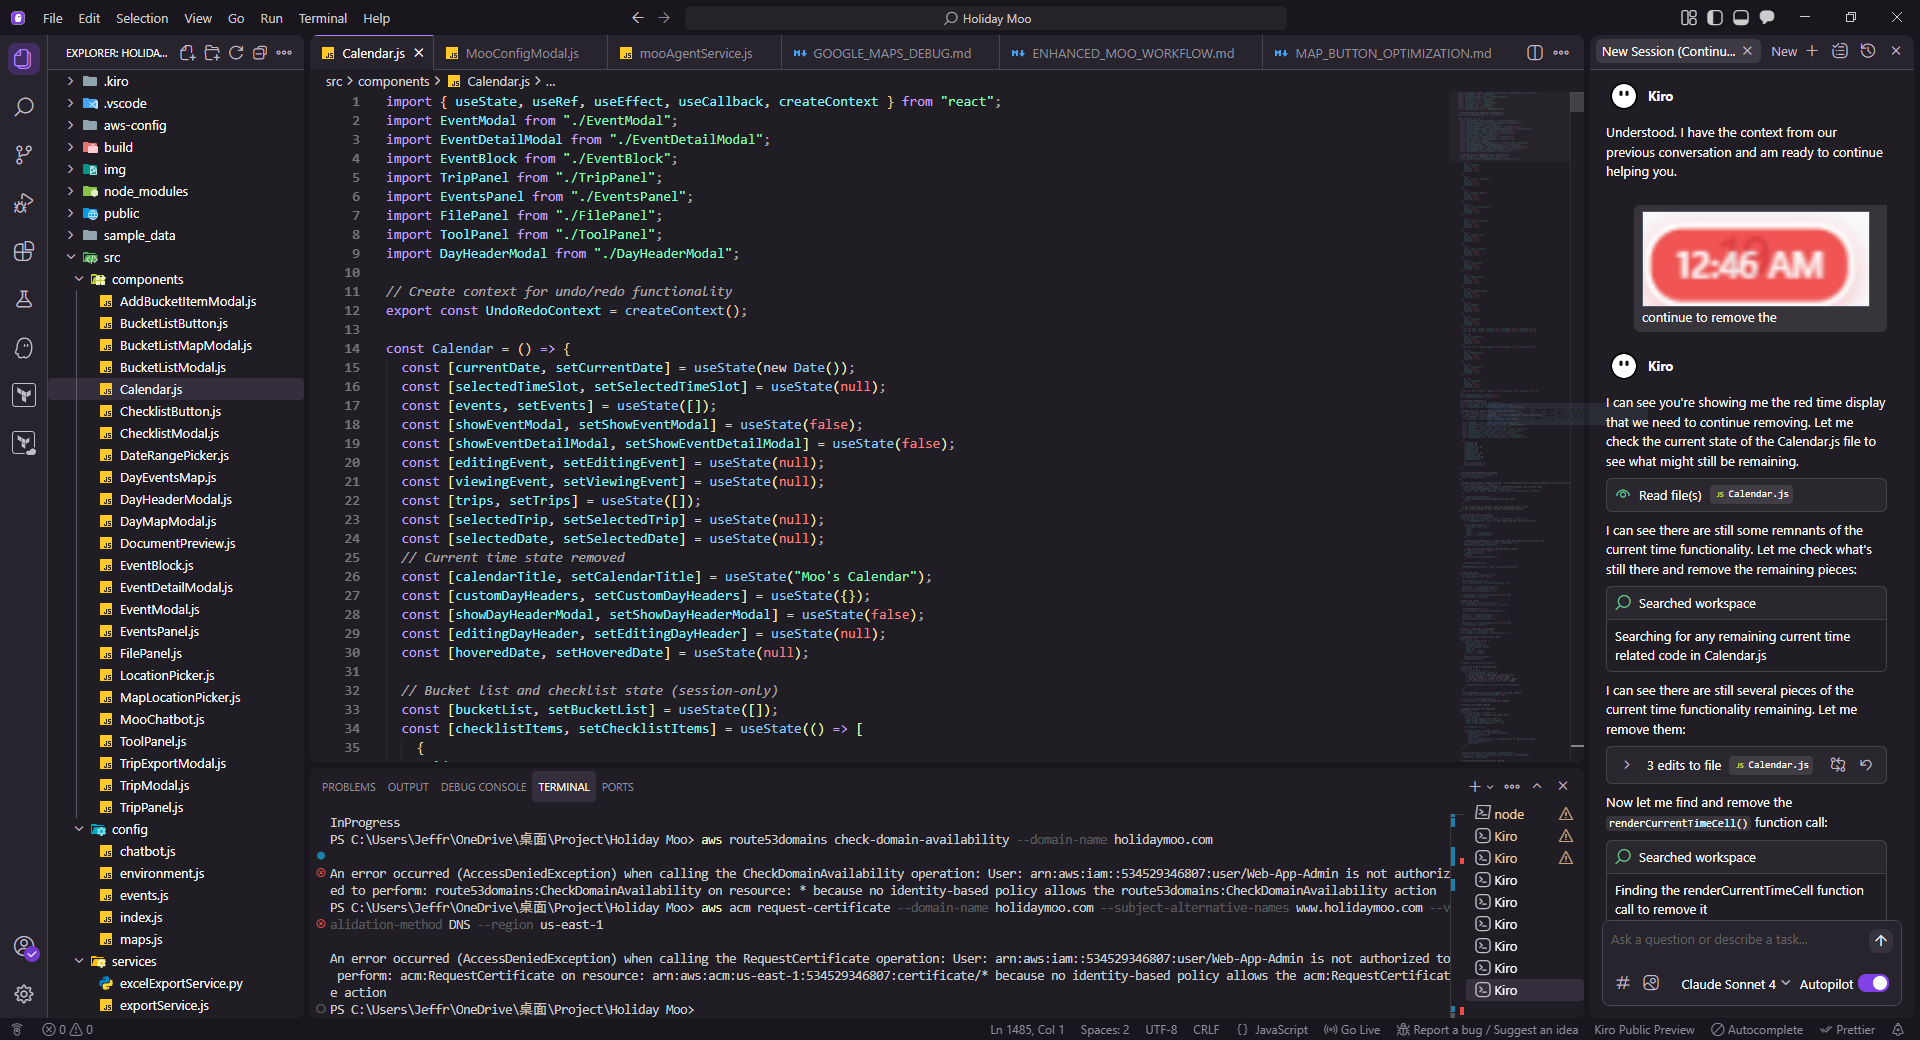This screenshot has width=1920, height=1040.
Task: Refresh the Explorer file tree
Action: click(x=236, y=53)
